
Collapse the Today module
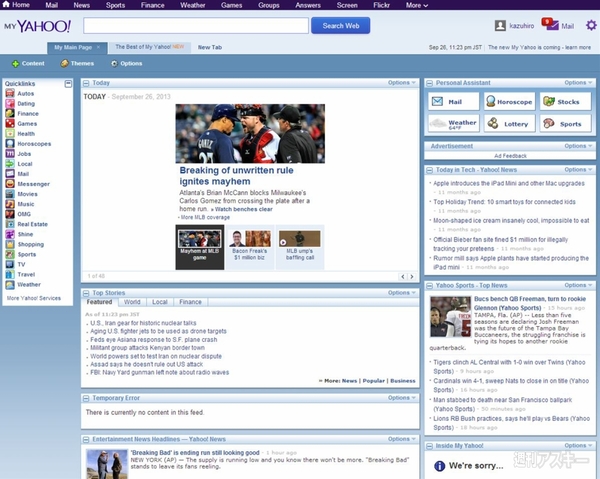point(86,83)
